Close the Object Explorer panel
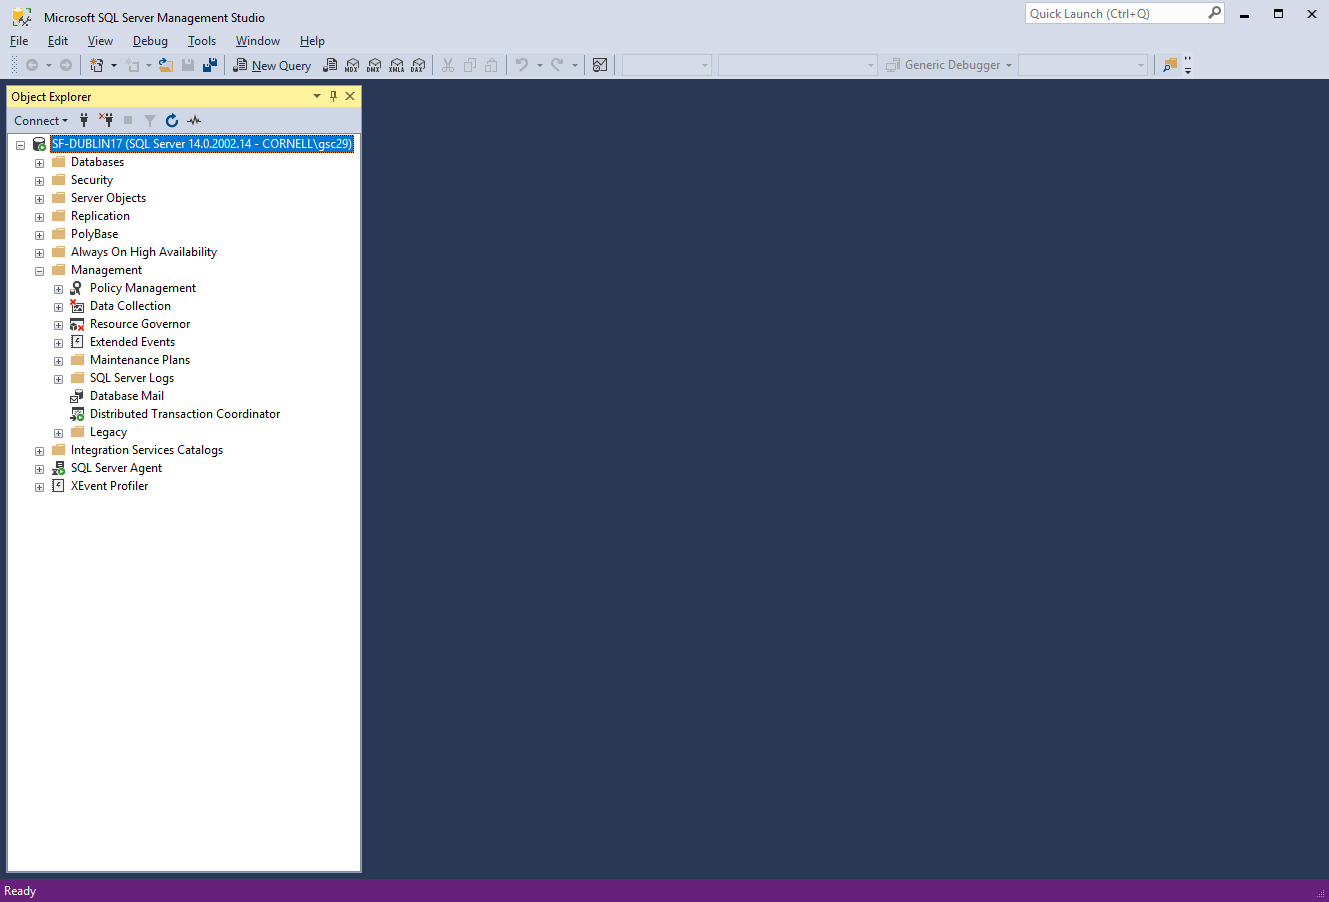This screenshot has width=1329, height=902. (x=350, y=96)
